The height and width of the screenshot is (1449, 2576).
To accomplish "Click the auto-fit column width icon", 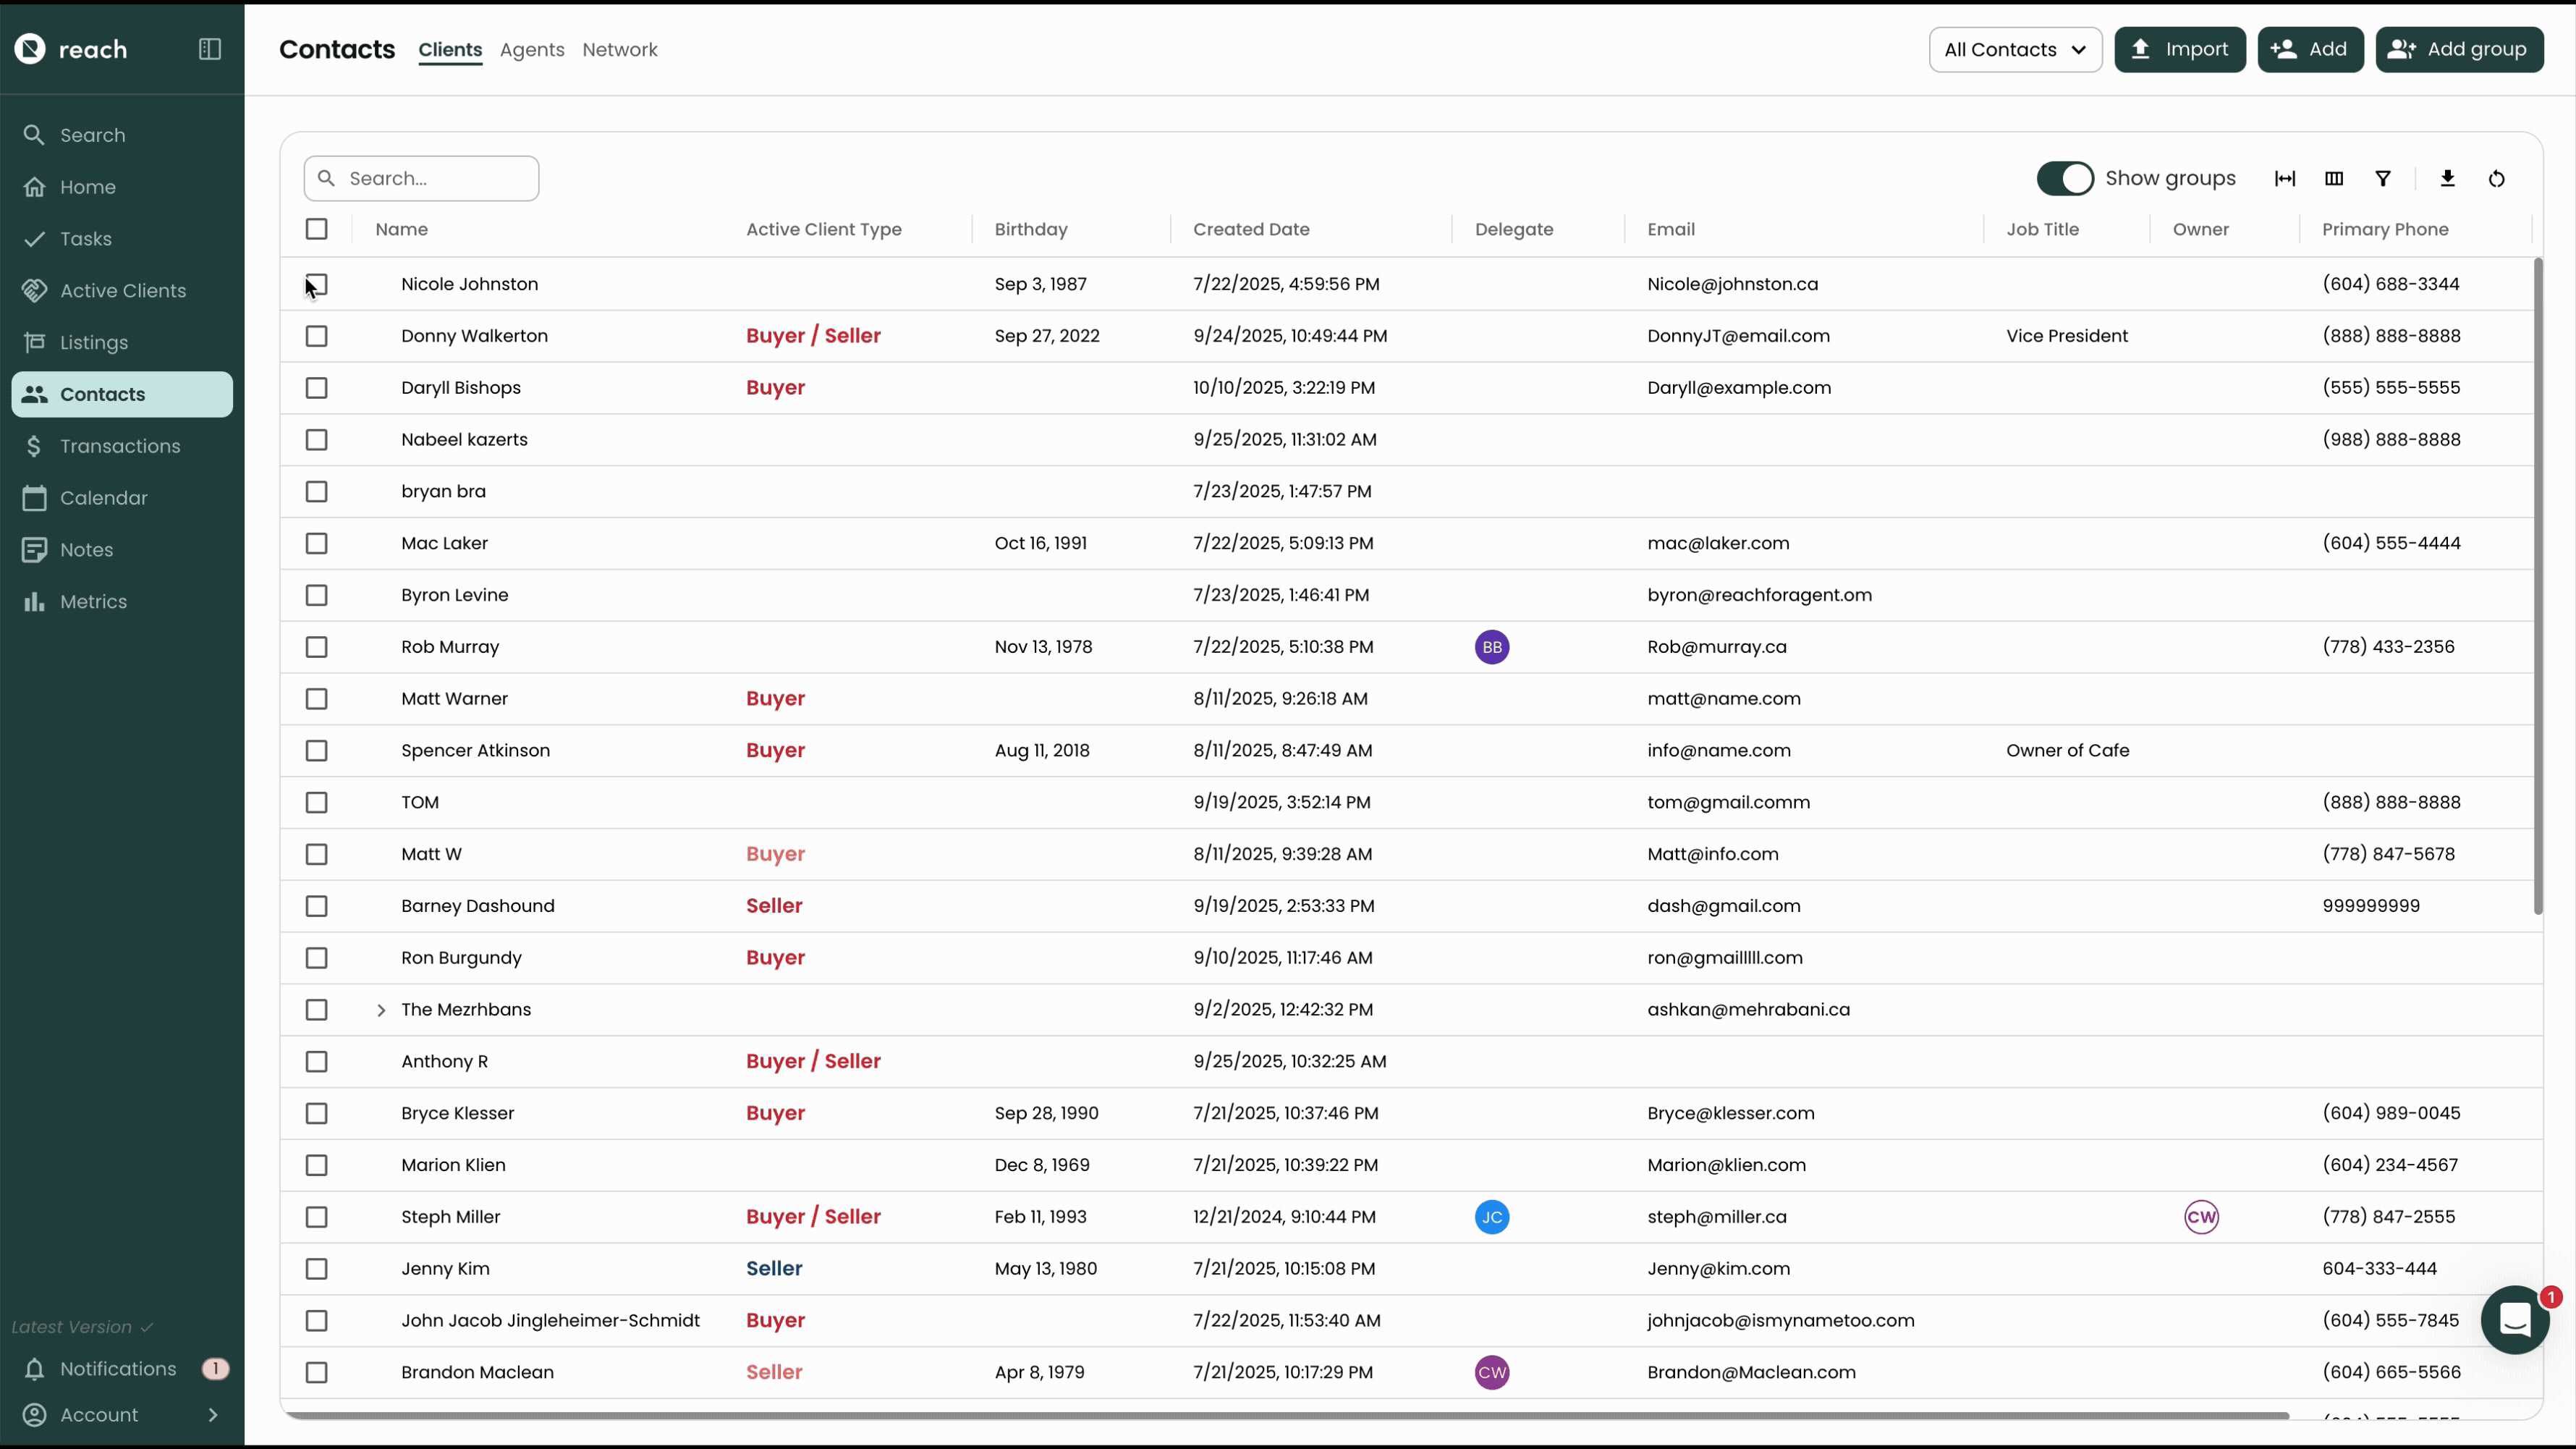I will coord(2285,179).
